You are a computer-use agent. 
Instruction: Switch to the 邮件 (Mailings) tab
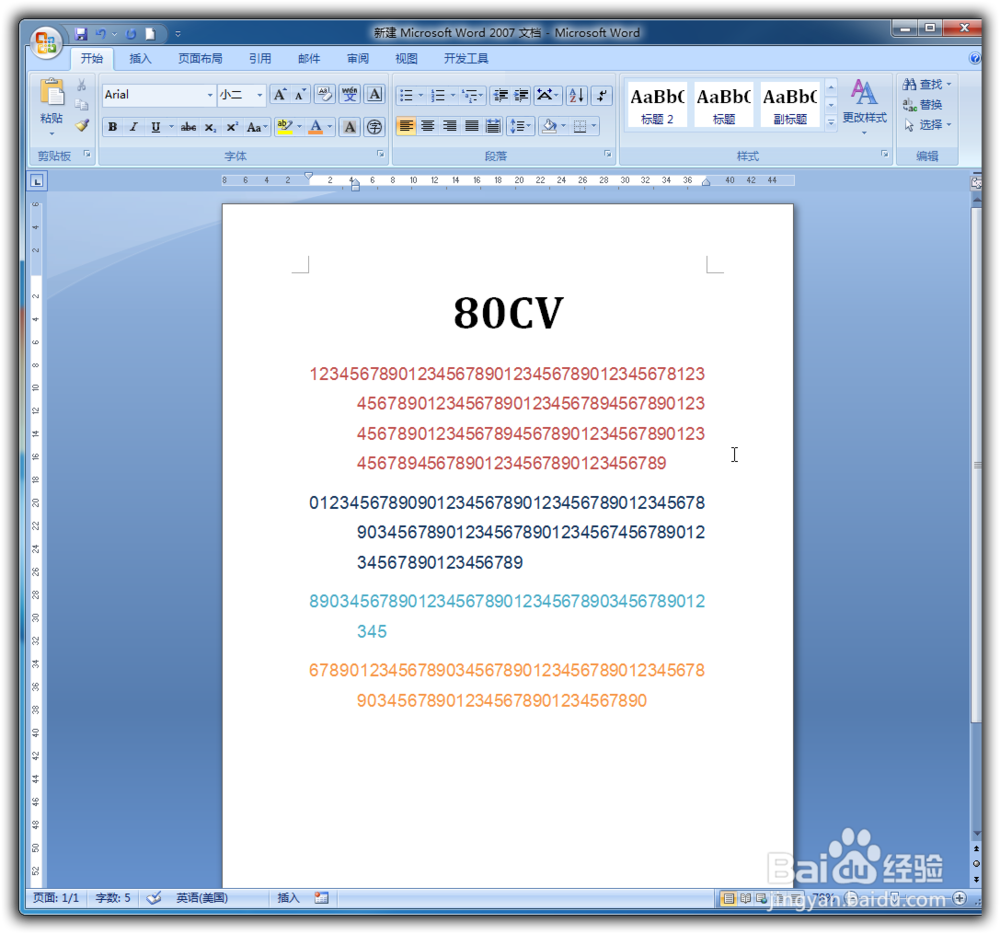(x=309, y=59)
